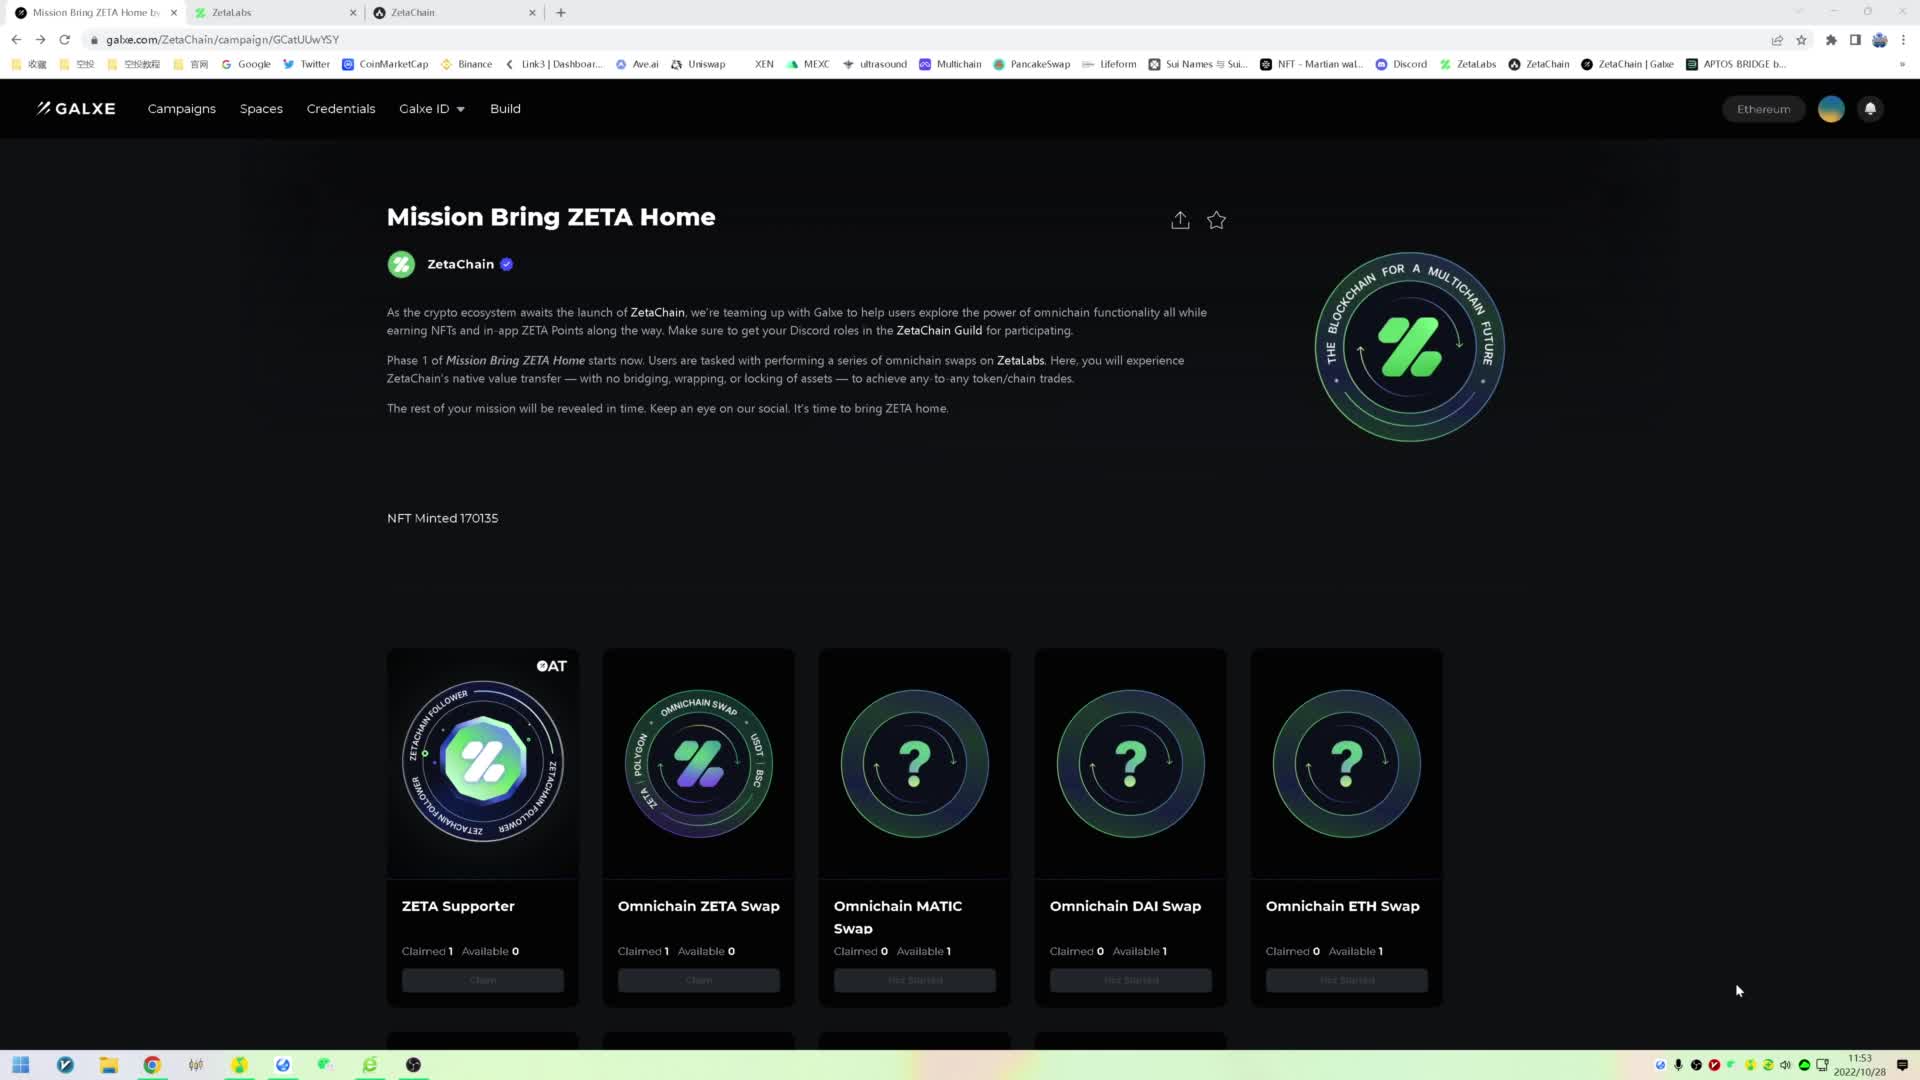Open the ZetaChain Guild link
Viewport: 1920px width, 1080px height.
(x=939, y=331)
